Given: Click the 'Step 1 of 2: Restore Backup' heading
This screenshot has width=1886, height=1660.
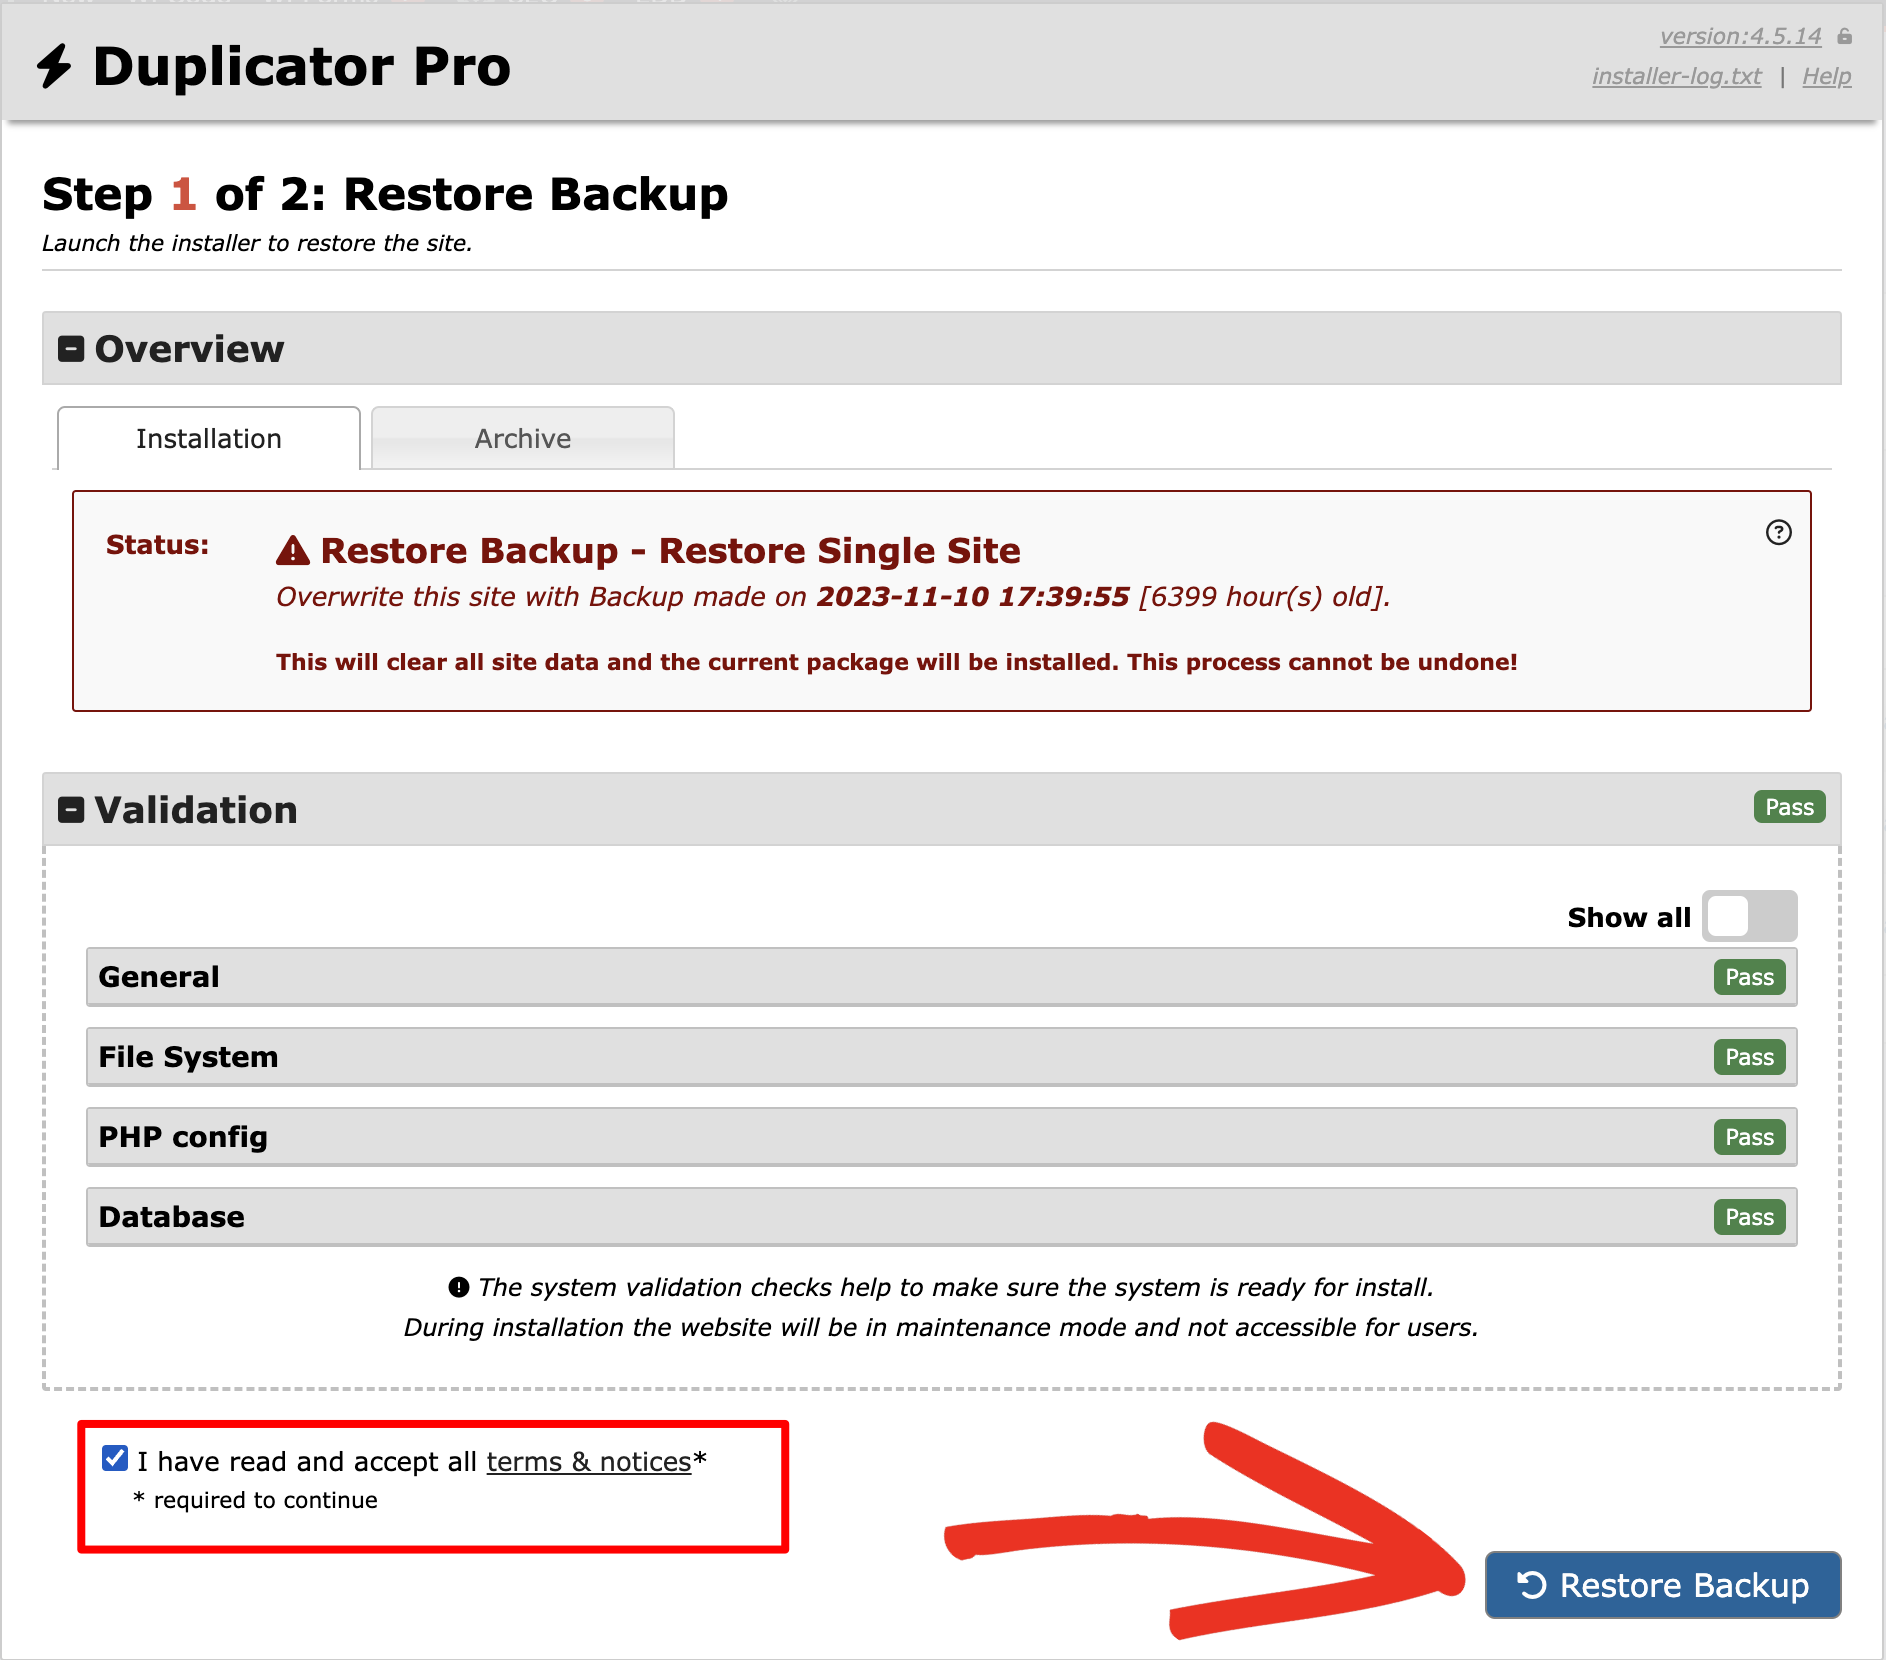Looking at the screenshot, I should click(x=385, y=194).
